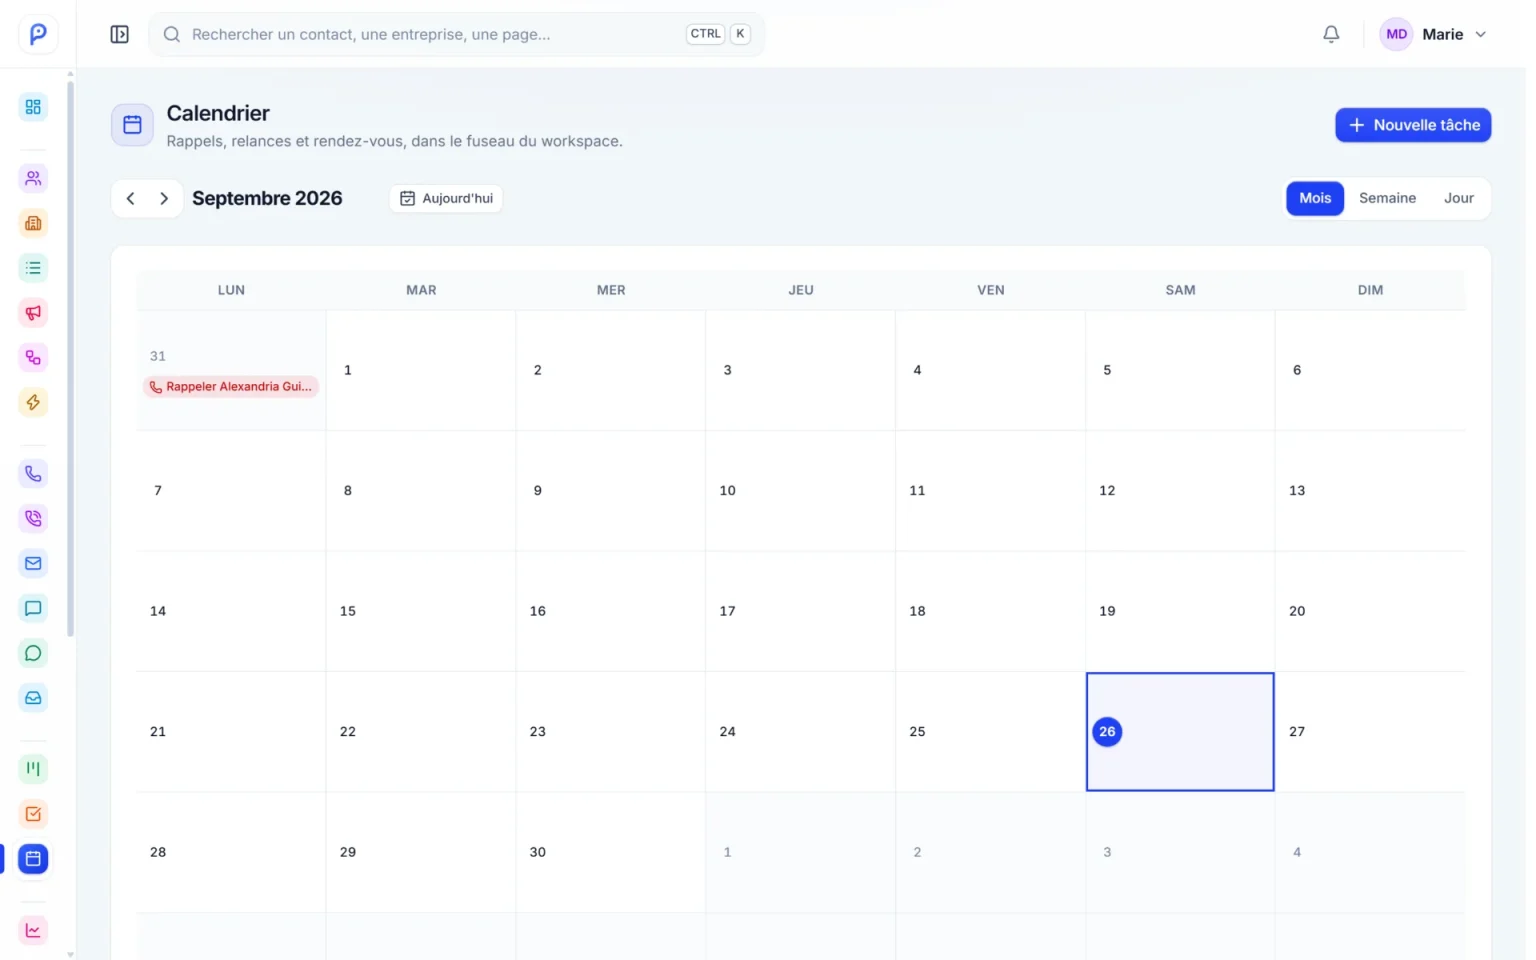Open the lists icon in sidebar
Viewport: 1536px width, 960px height.
(33, 268)
